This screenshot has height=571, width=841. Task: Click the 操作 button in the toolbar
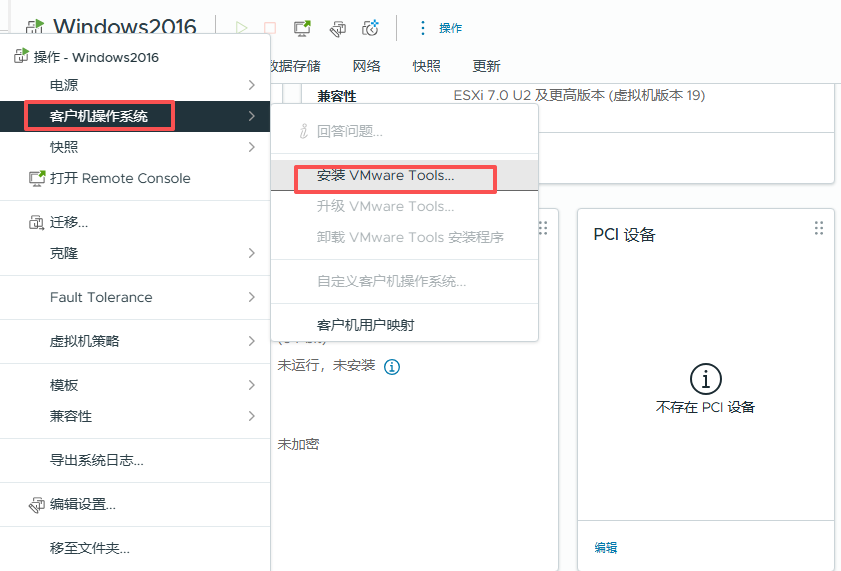click(x=450, y=28)
